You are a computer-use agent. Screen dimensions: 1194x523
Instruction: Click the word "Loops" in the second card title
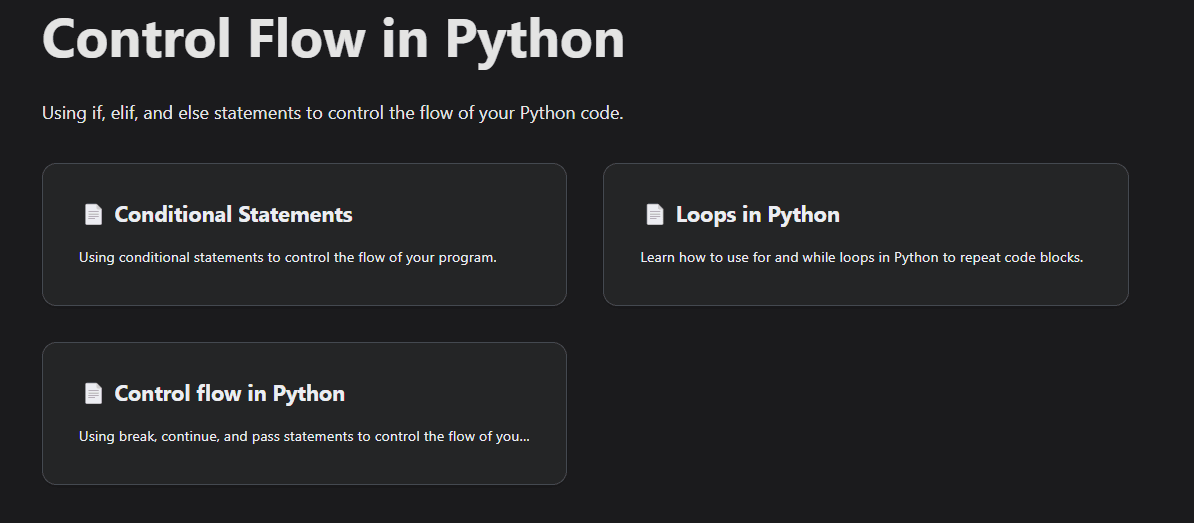pyautogui.click(x=706, y=214)
